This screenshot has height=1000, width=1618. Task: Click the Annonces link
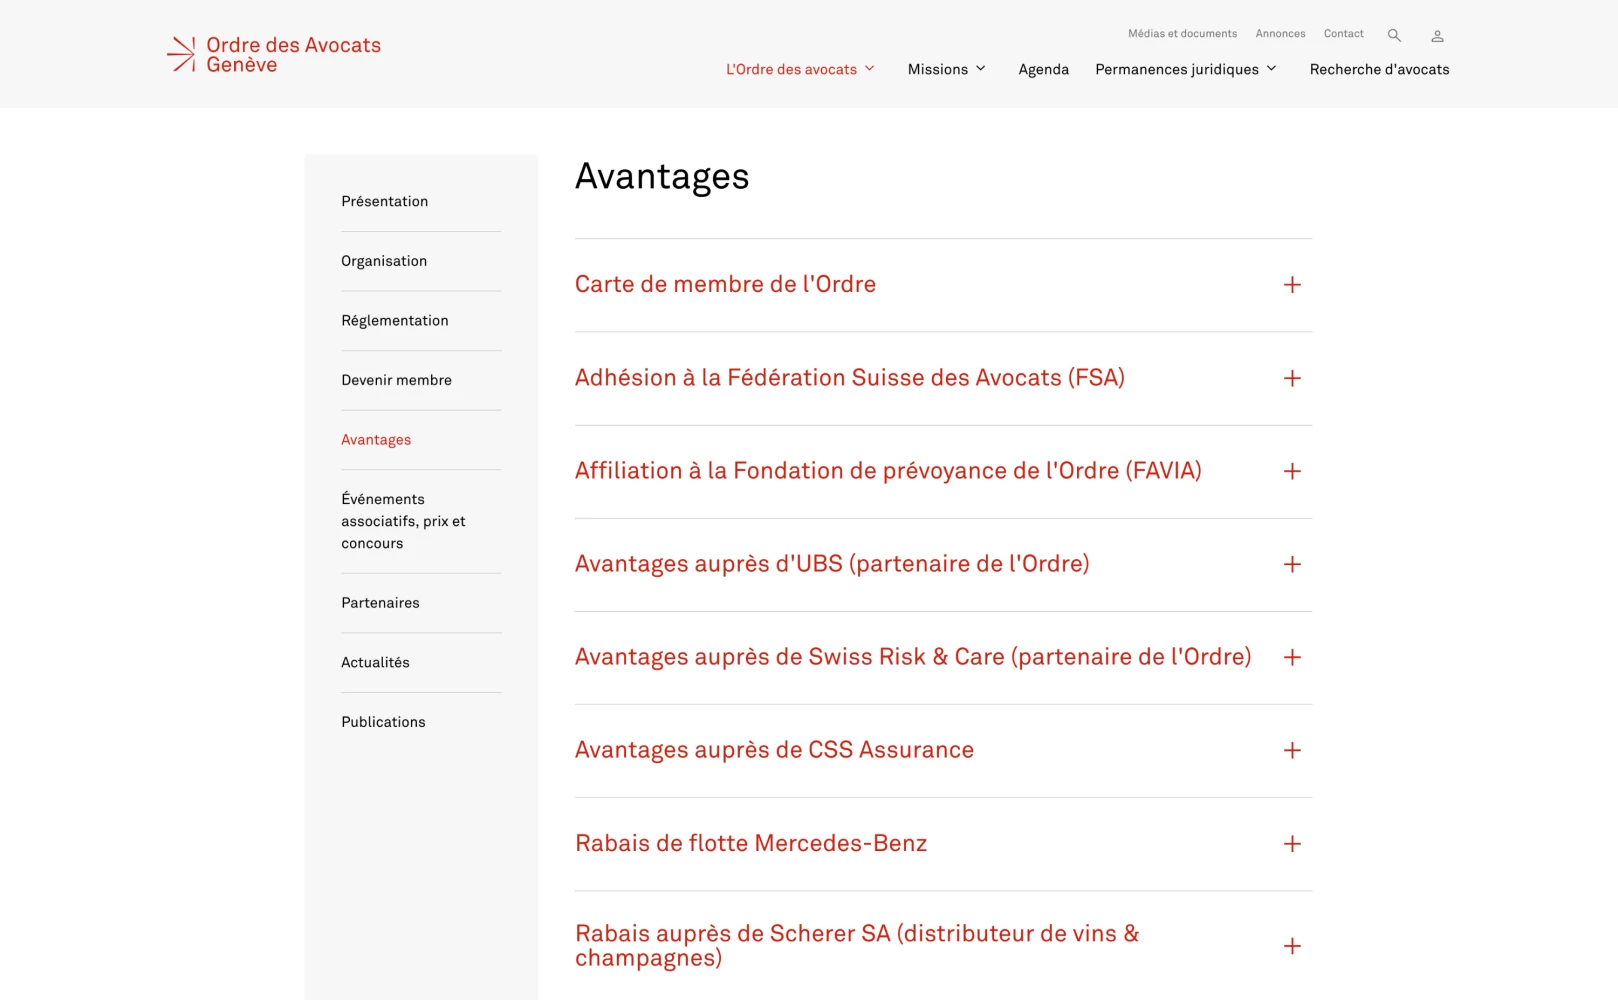pos(1280,34)
